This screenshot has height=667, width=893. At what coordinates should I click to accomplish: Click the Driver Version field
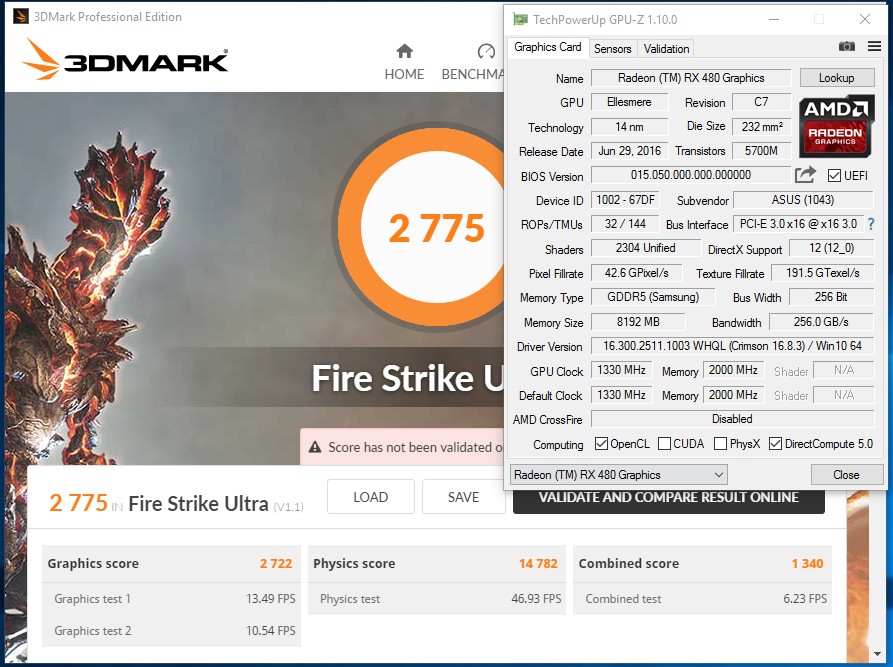(732, 346)
